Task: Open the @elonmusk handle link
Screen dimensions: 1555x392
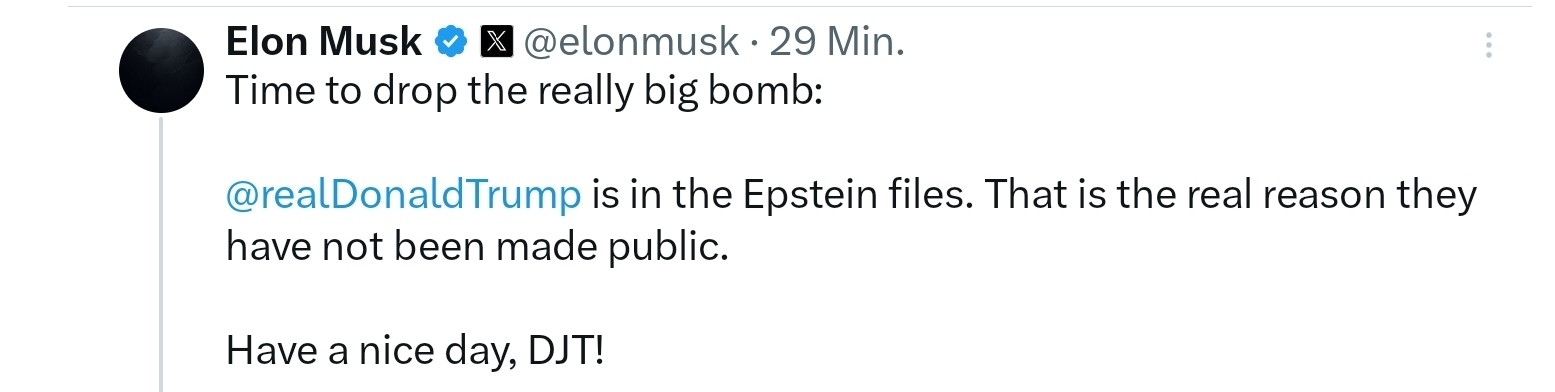Action: (632, 42)
